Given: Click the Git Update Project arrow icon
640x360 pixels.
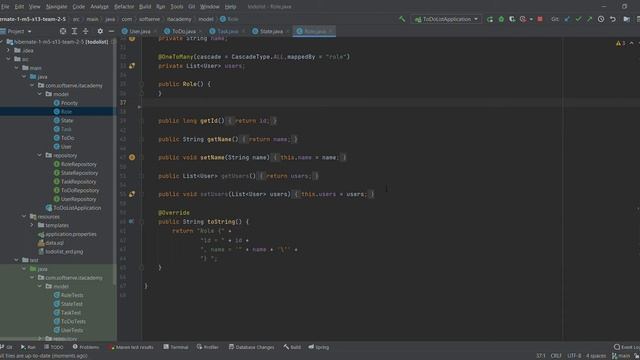Looking at the screenshot, I should tap(567, 19).
